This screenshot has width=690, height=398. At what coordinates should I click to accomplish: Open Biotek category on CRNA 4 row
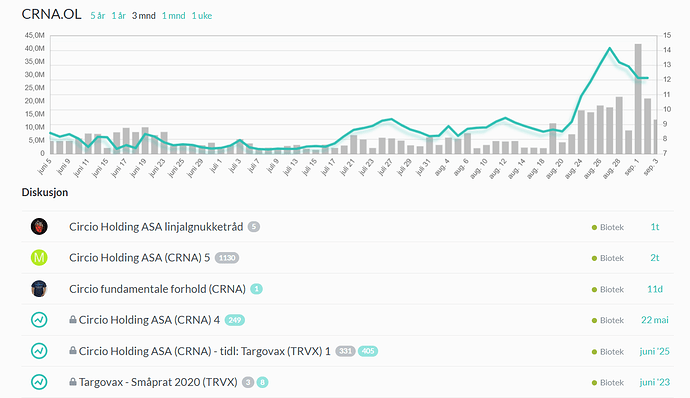click(608, 320)
